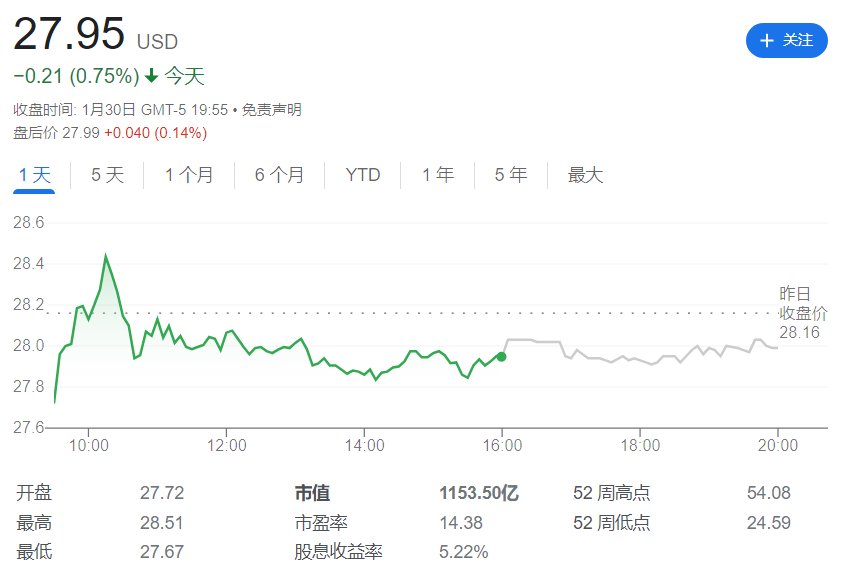Click the green closing-price dot on chart
843x572 pixels.
501,356
